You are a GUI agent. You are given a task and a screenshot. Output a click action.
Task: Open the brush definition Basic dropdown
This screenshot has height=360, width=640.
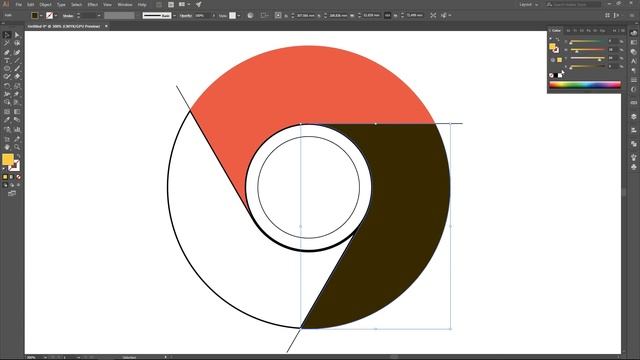point(174,16)
